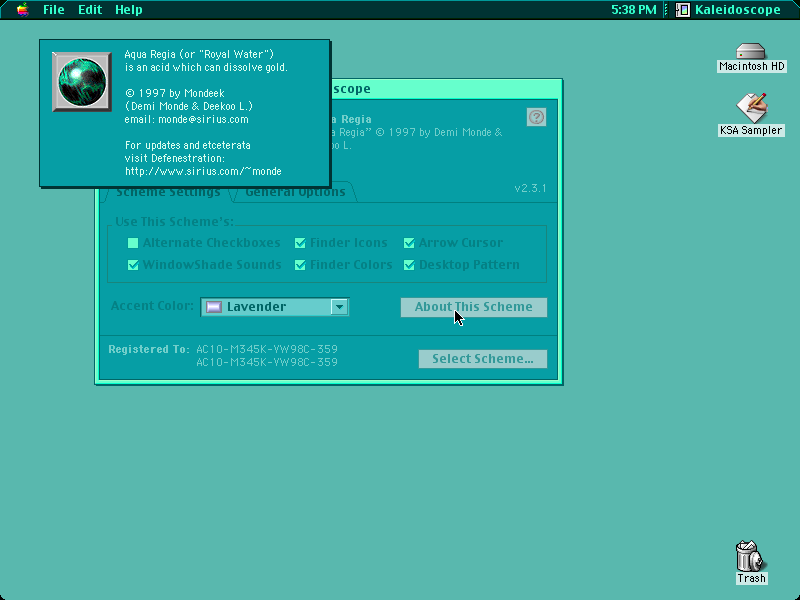The image size is (800, 600).
Task: Click the Use This Scheme's group label
Action: [x=174, y=222]
